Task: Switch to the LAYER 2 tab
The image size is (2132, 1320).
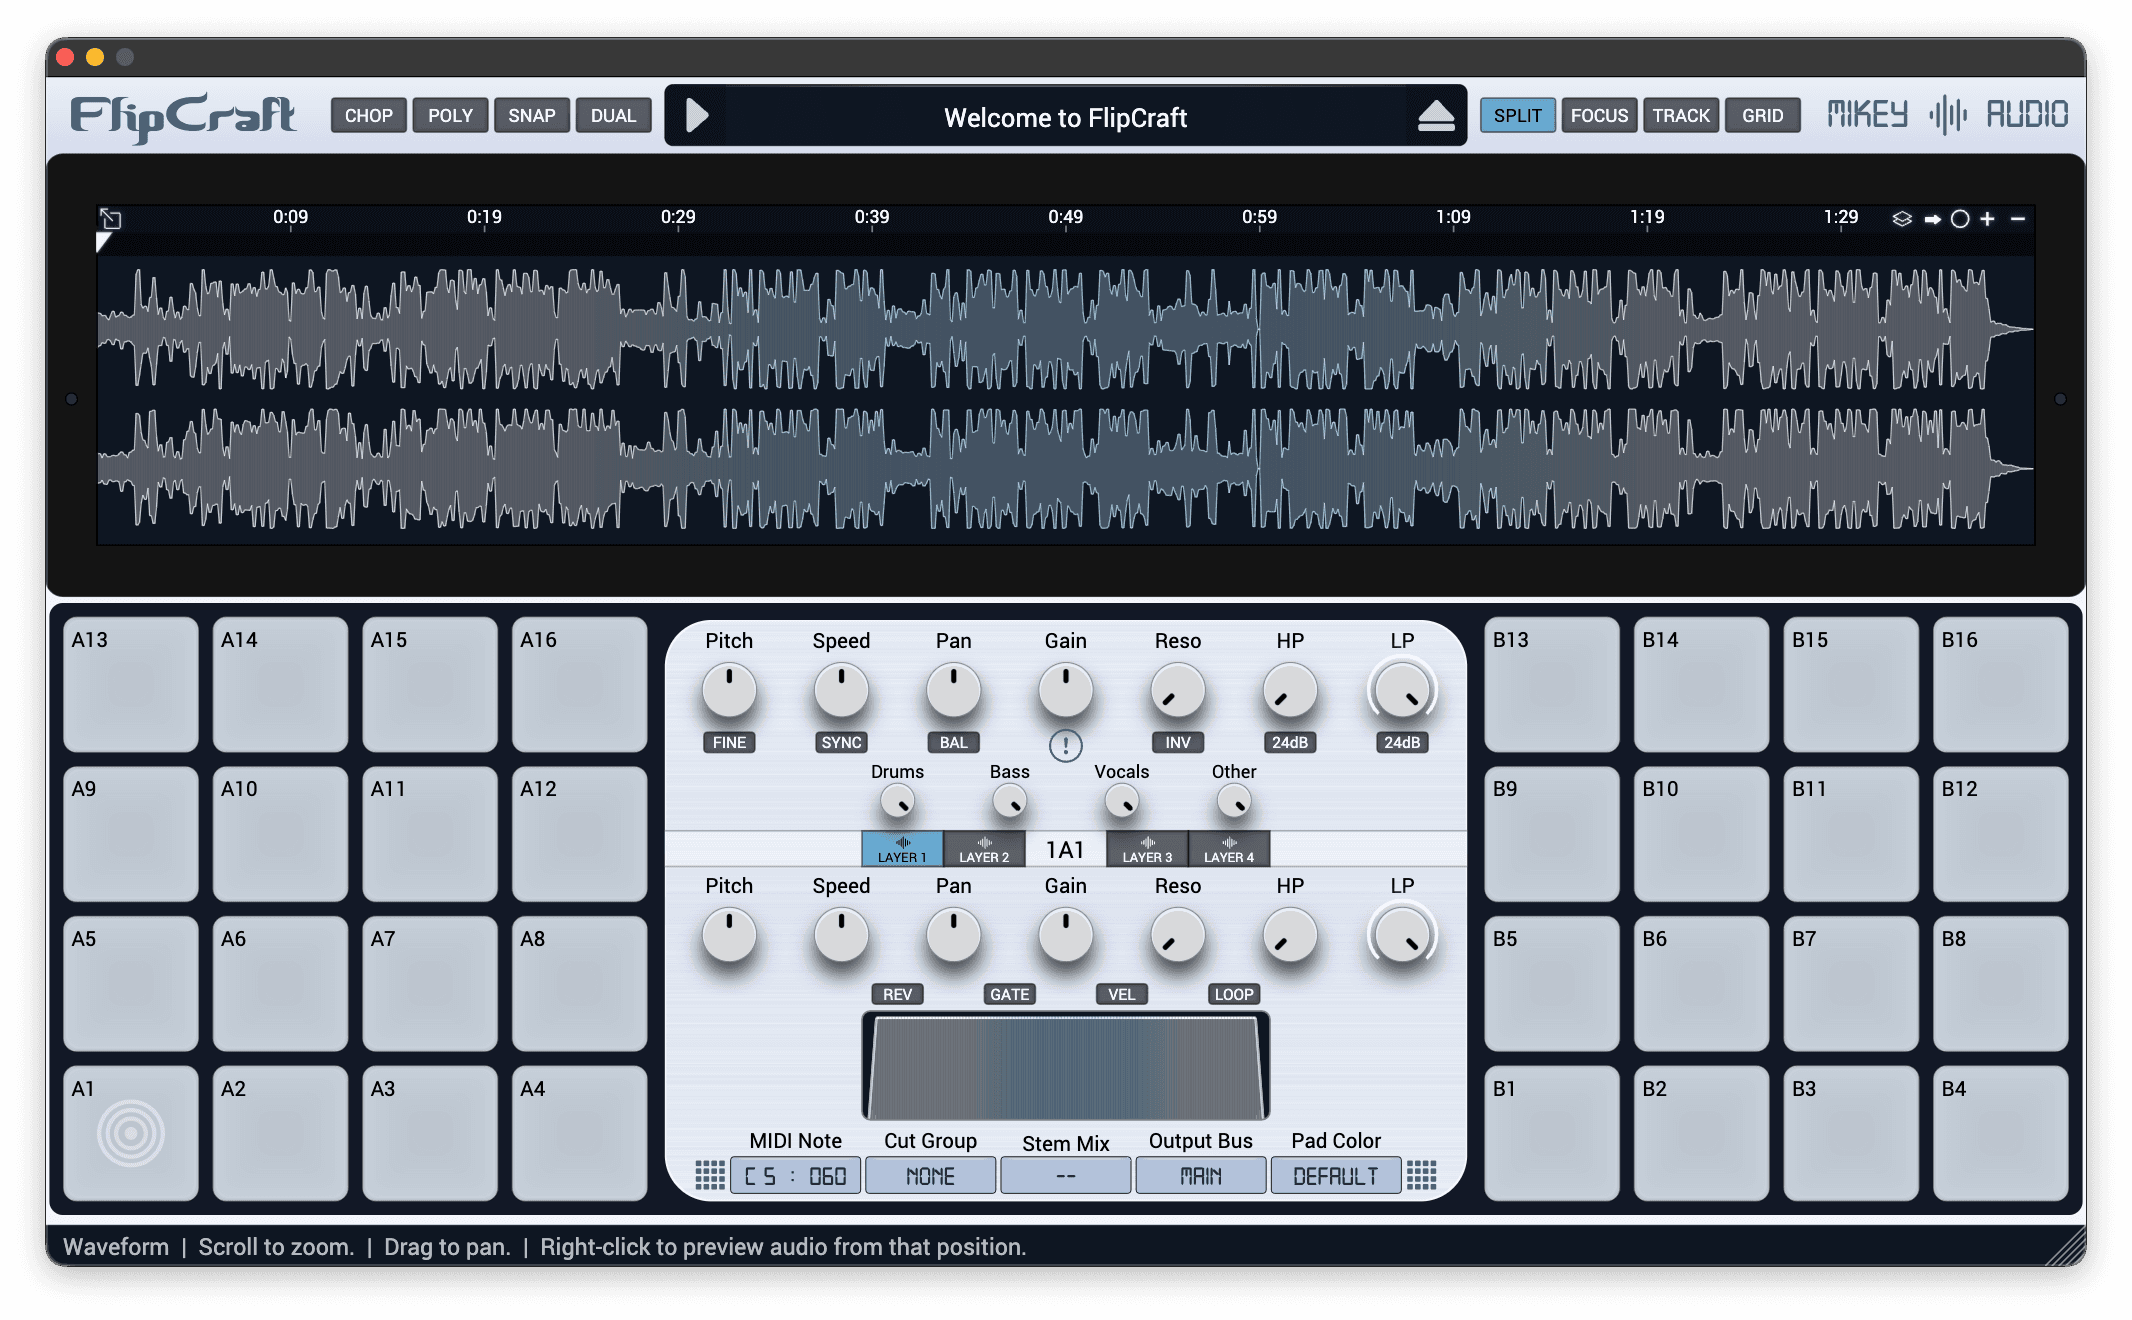Action: click(x=984, y=849)
